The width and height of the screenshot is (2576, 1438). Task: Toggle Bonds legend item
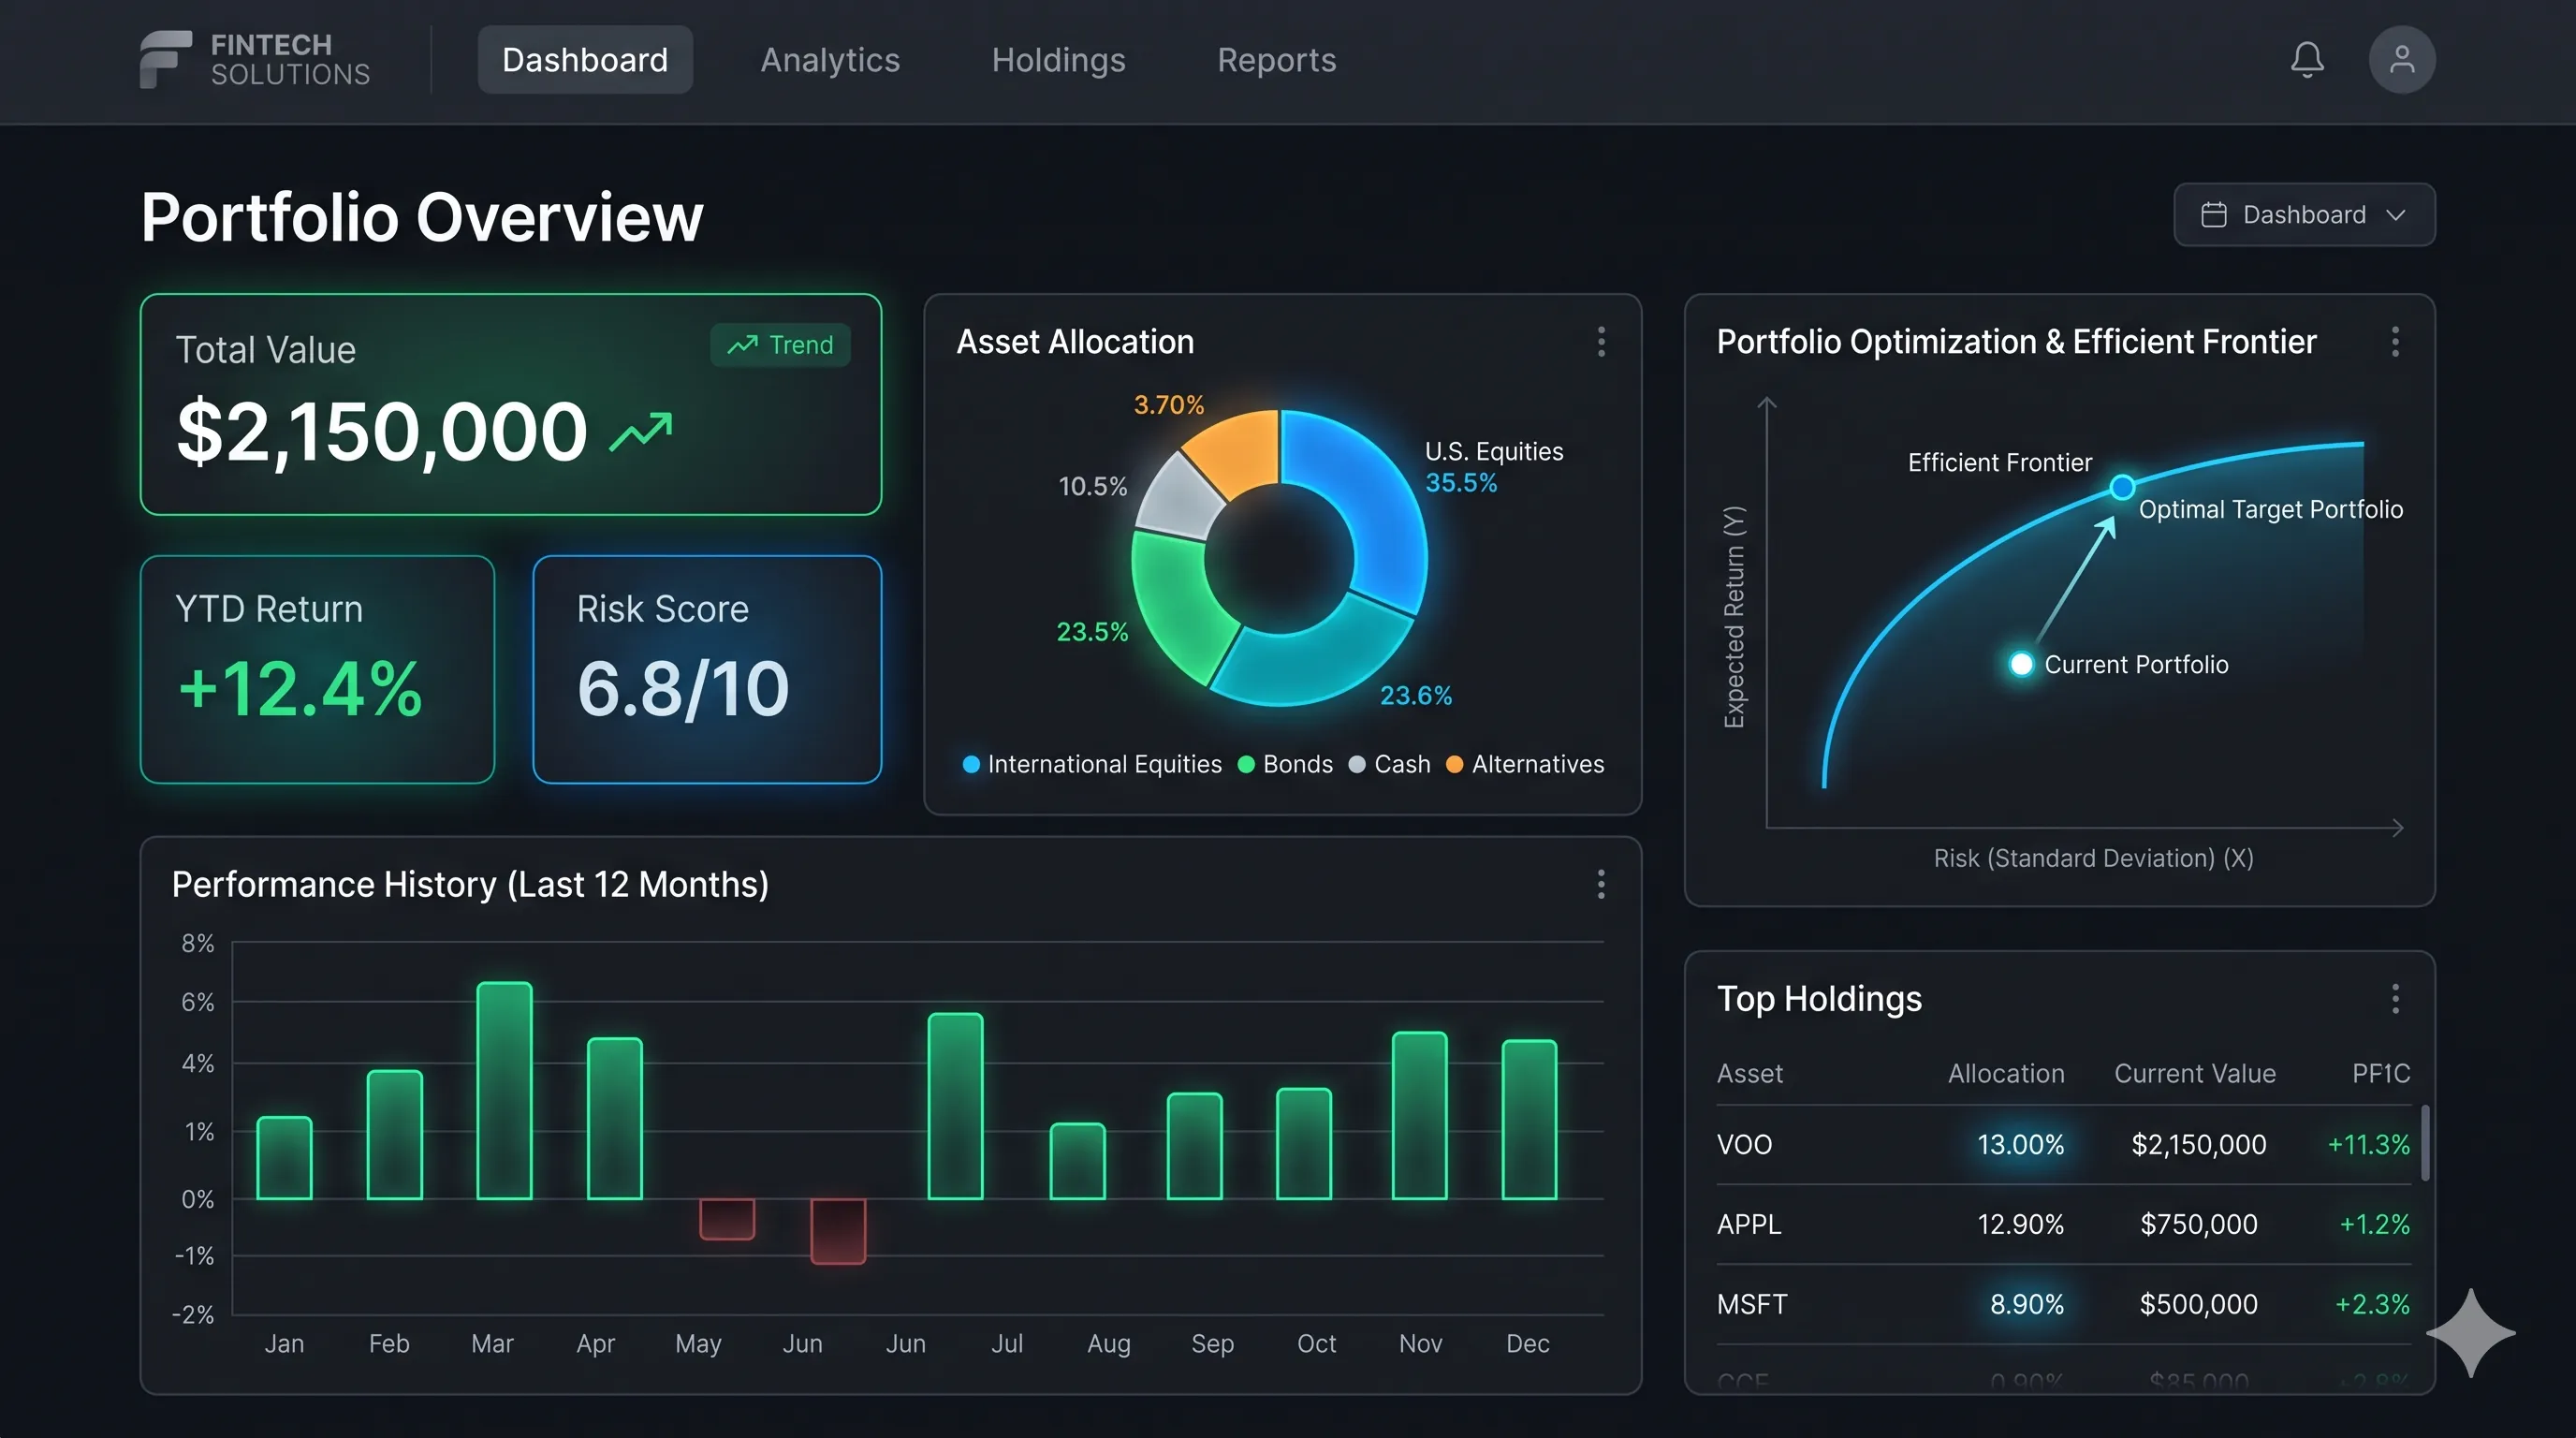click(x=1285, y=764)
